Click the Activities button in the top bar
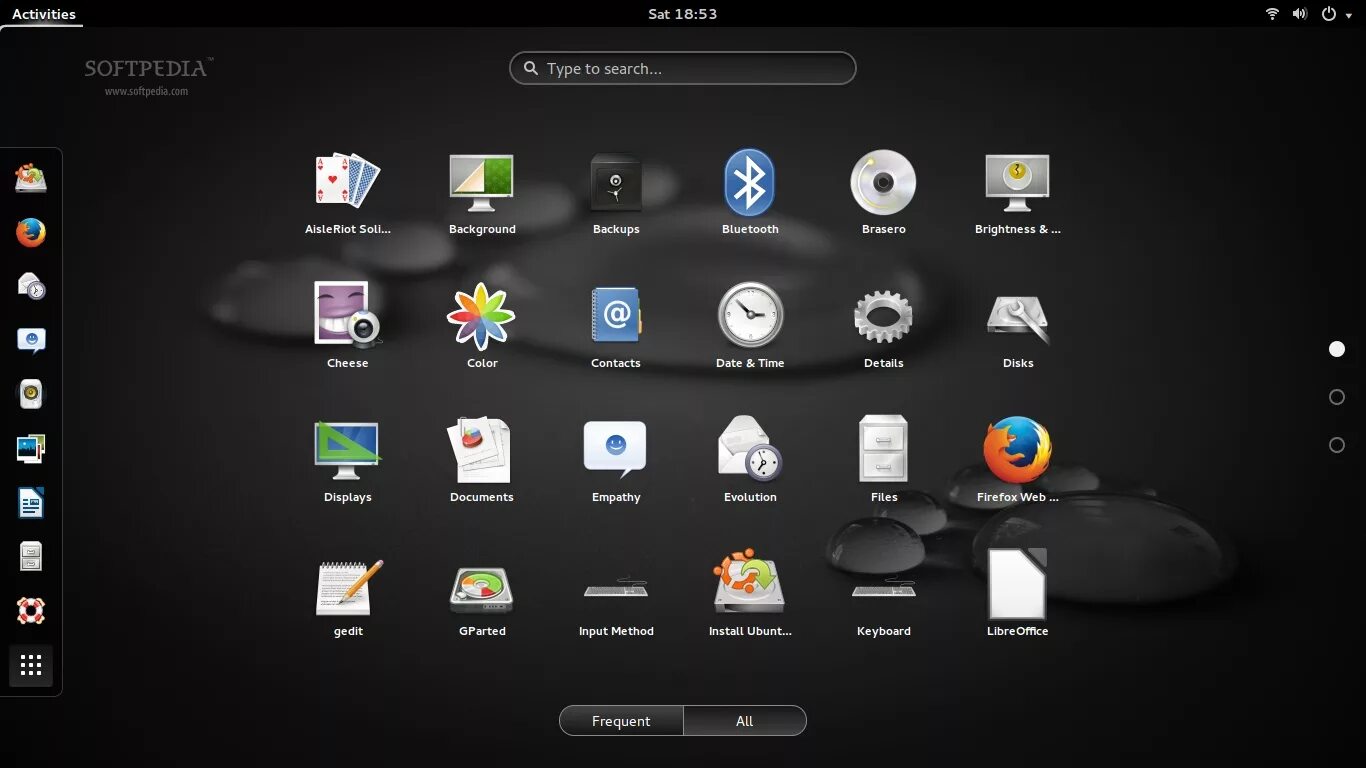This screenshot has width=1366, height=768. pos(44,14)
